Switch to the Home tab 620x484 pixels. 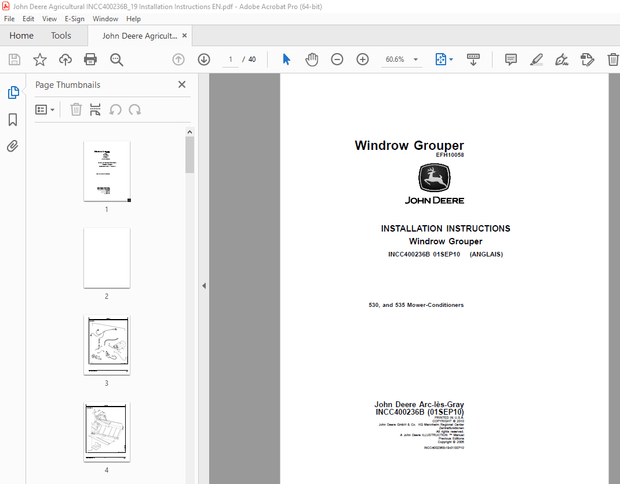(x=21, y=36)
